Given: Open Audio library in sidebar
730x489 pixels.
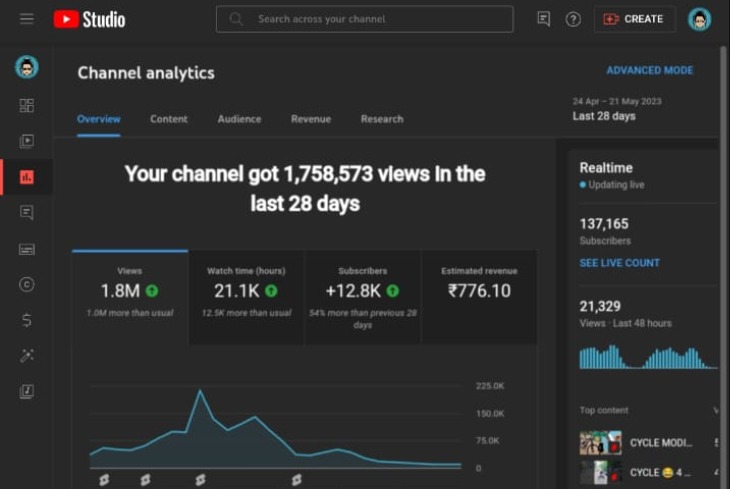Looking at the screenshot, I should click(27, 391).
